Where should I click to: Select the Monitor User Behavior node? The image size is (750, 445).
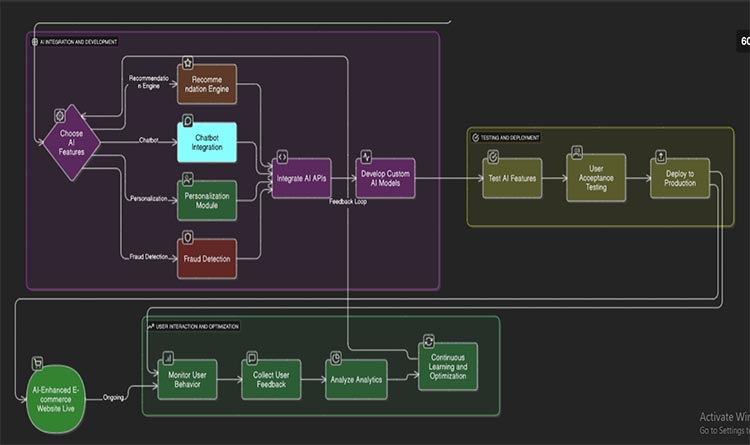click(186, 379)
